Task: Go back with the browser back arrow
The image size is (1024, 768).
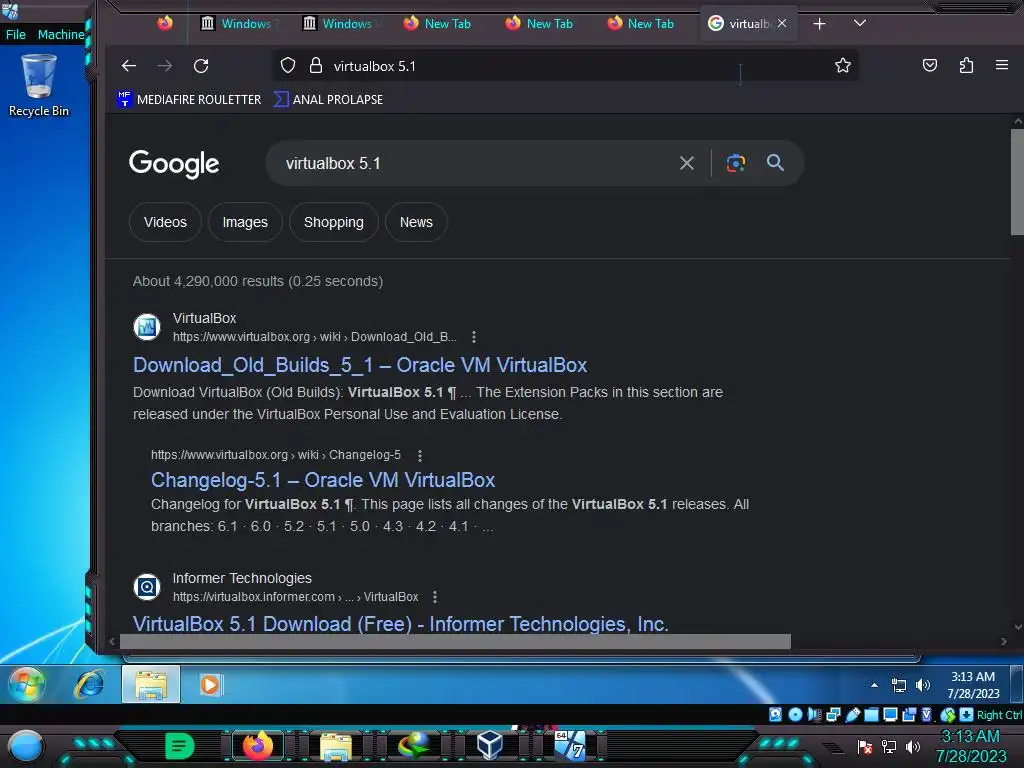Action: [129, 66]
